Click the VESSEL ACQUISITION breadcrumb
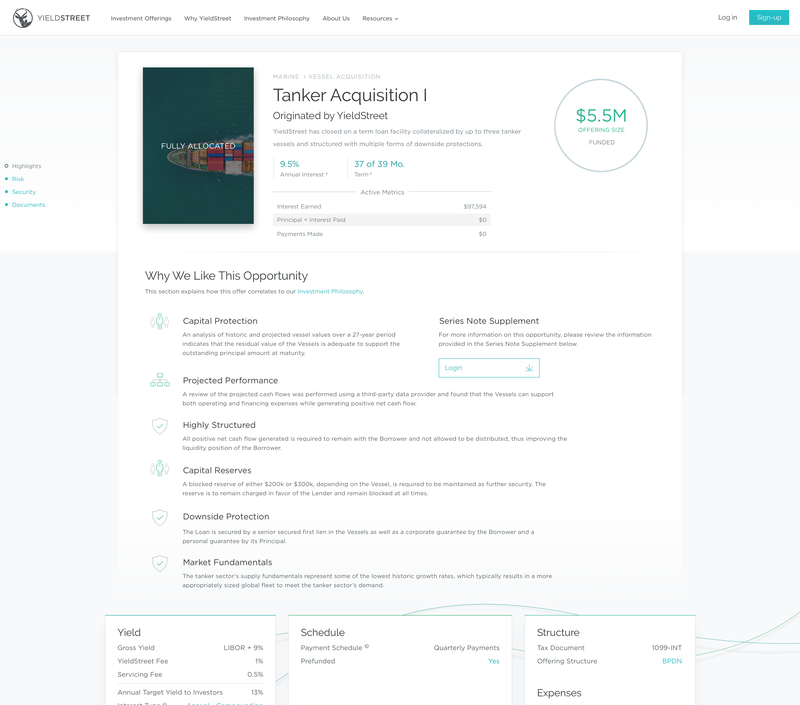Screen dimensions: 800x705 (x=344, y=77)
